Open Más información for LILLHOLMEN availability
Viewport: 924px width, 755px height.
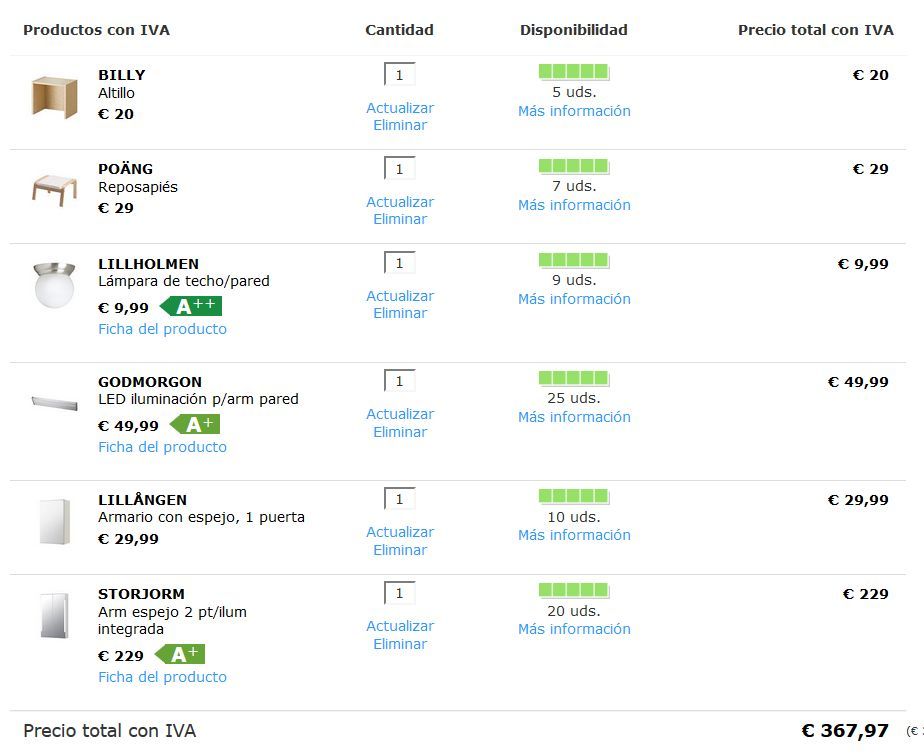(x=574, y=299)
